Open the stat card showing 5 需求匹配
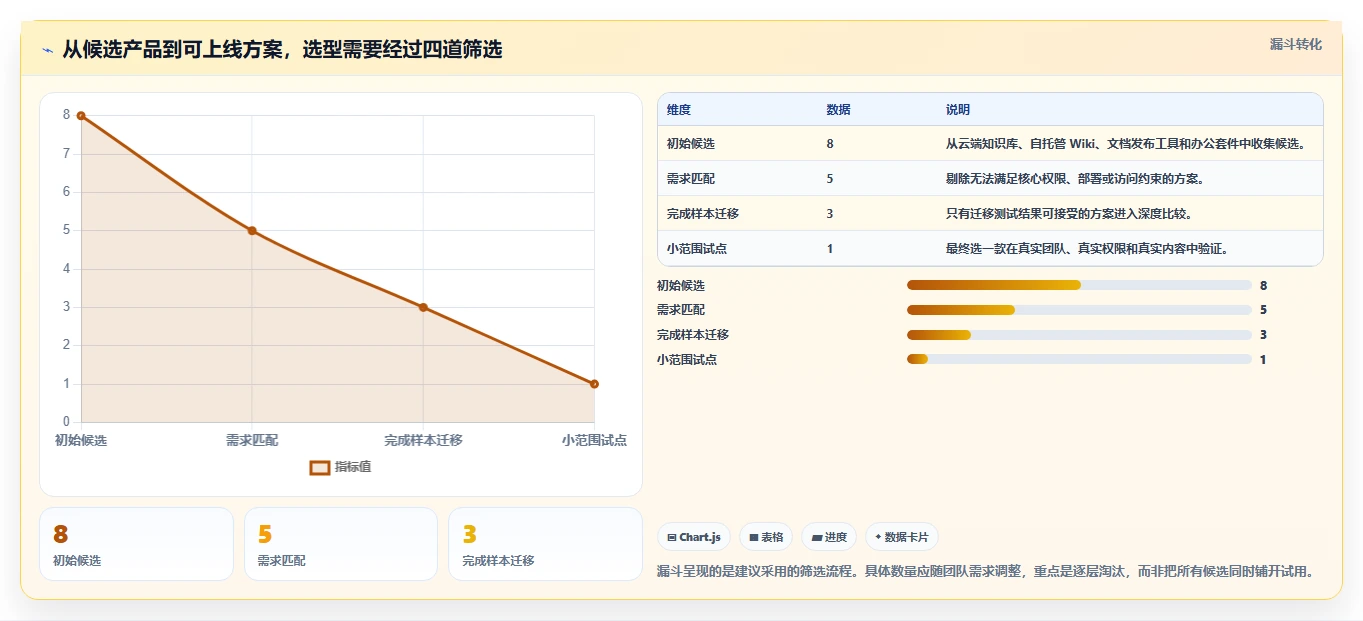Image resolution: width=1363 pixels, height=621 pixels. (x=341, y=544)
